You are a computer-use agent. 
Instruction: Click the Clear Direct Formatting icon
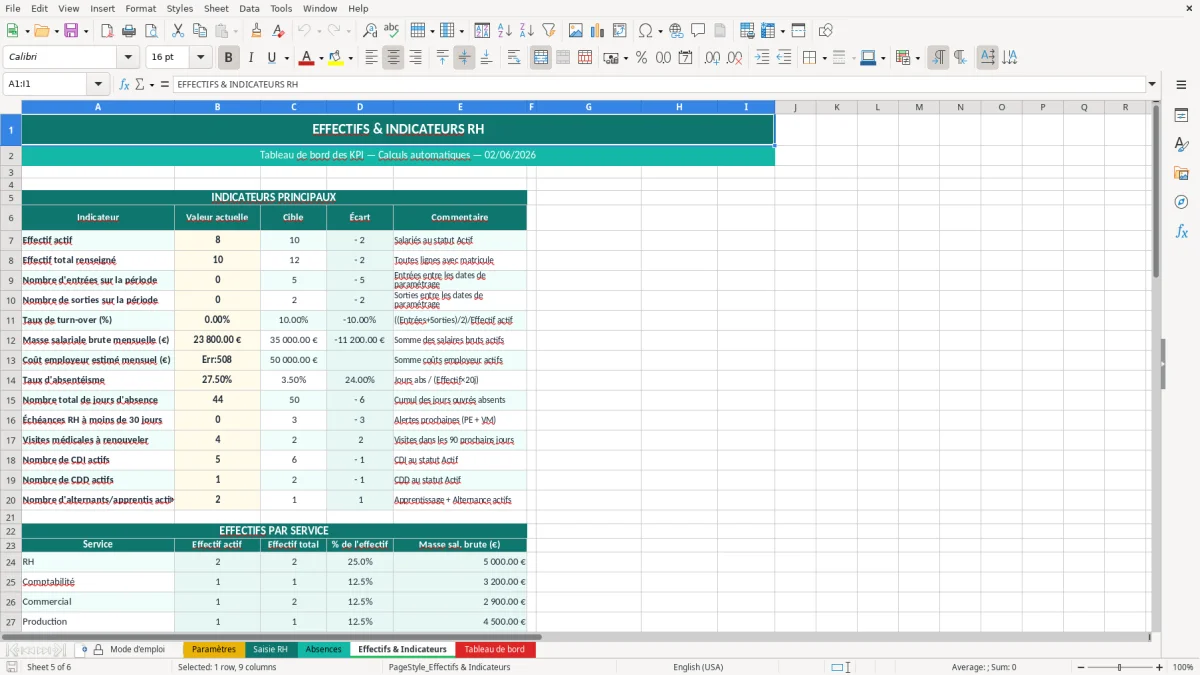278,31
